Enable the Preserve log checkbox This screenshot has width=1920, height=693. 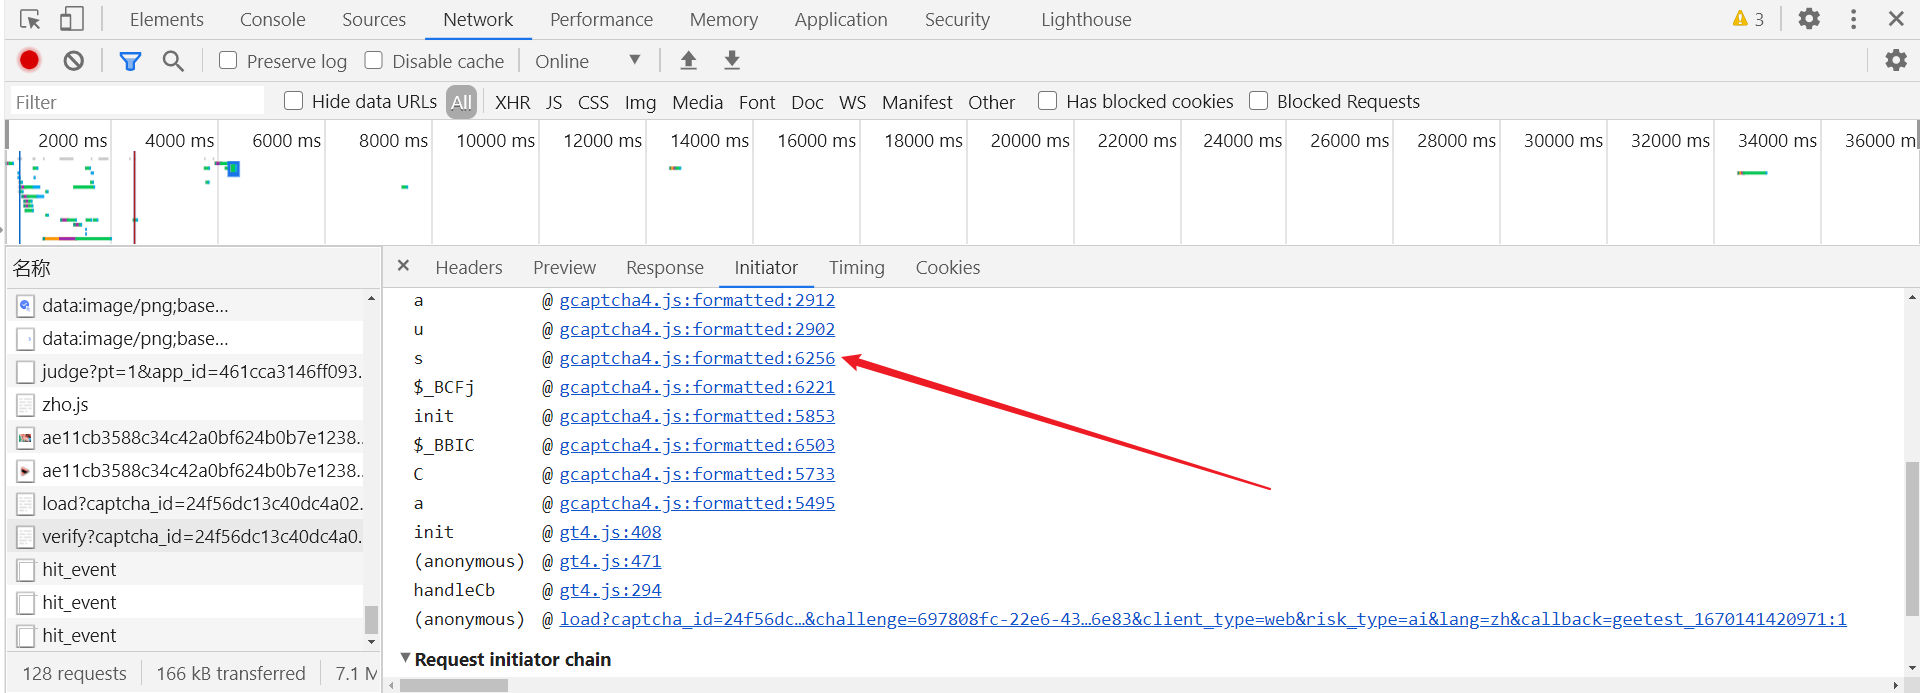pos(229,61)
